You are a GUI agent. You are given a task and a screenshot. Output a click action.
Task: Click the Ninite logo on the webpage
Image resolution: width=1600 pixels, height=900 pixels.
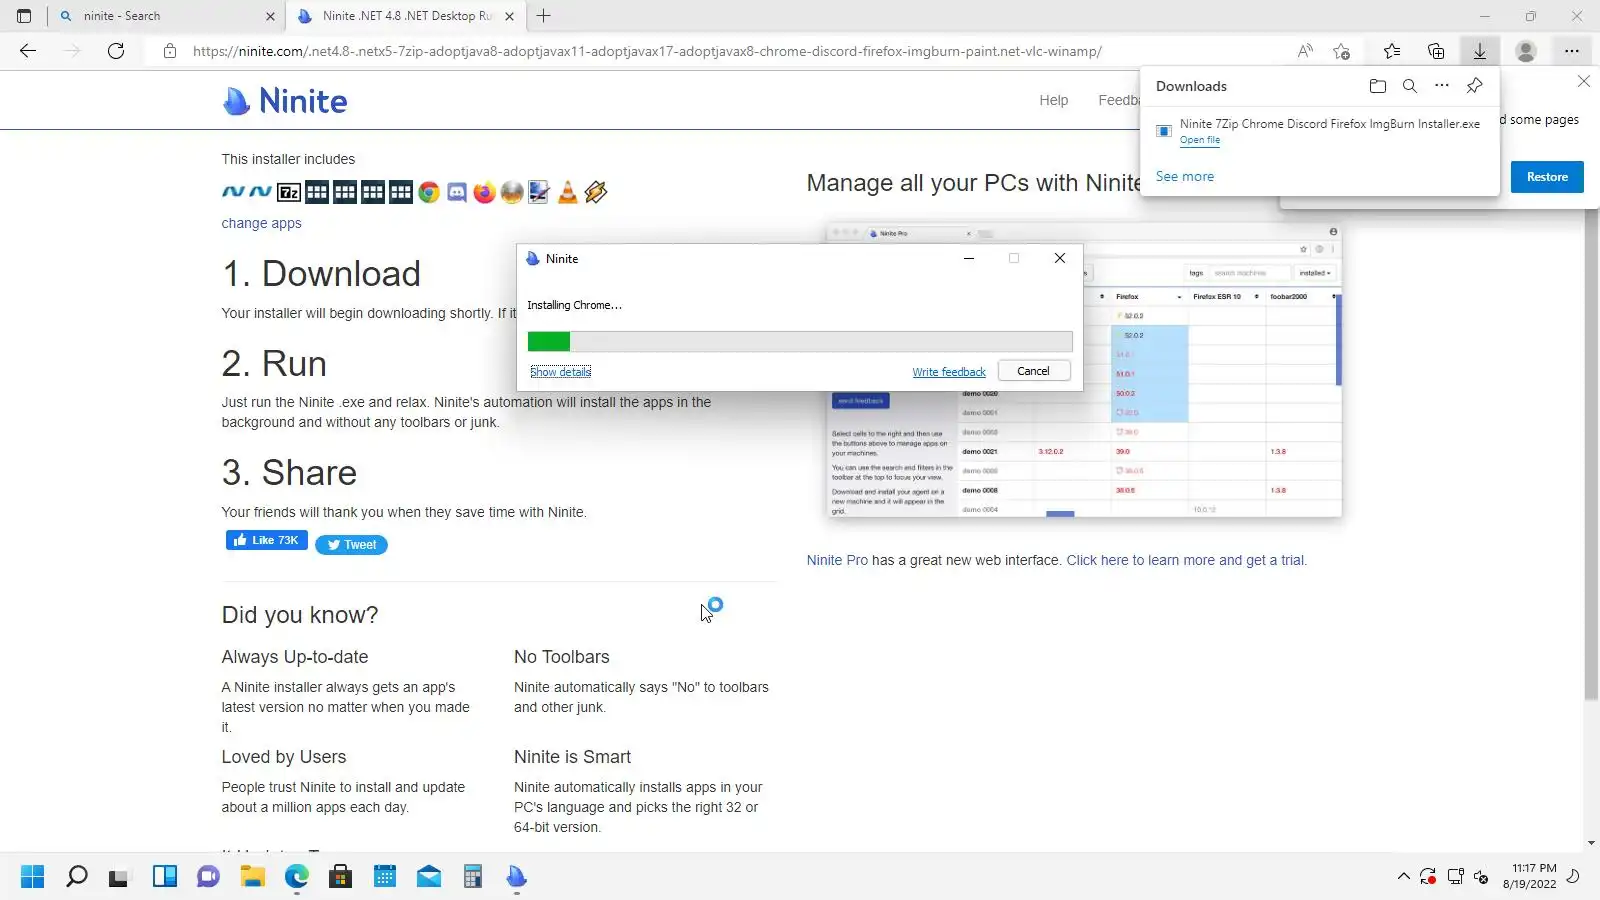(x=285, y=101)
